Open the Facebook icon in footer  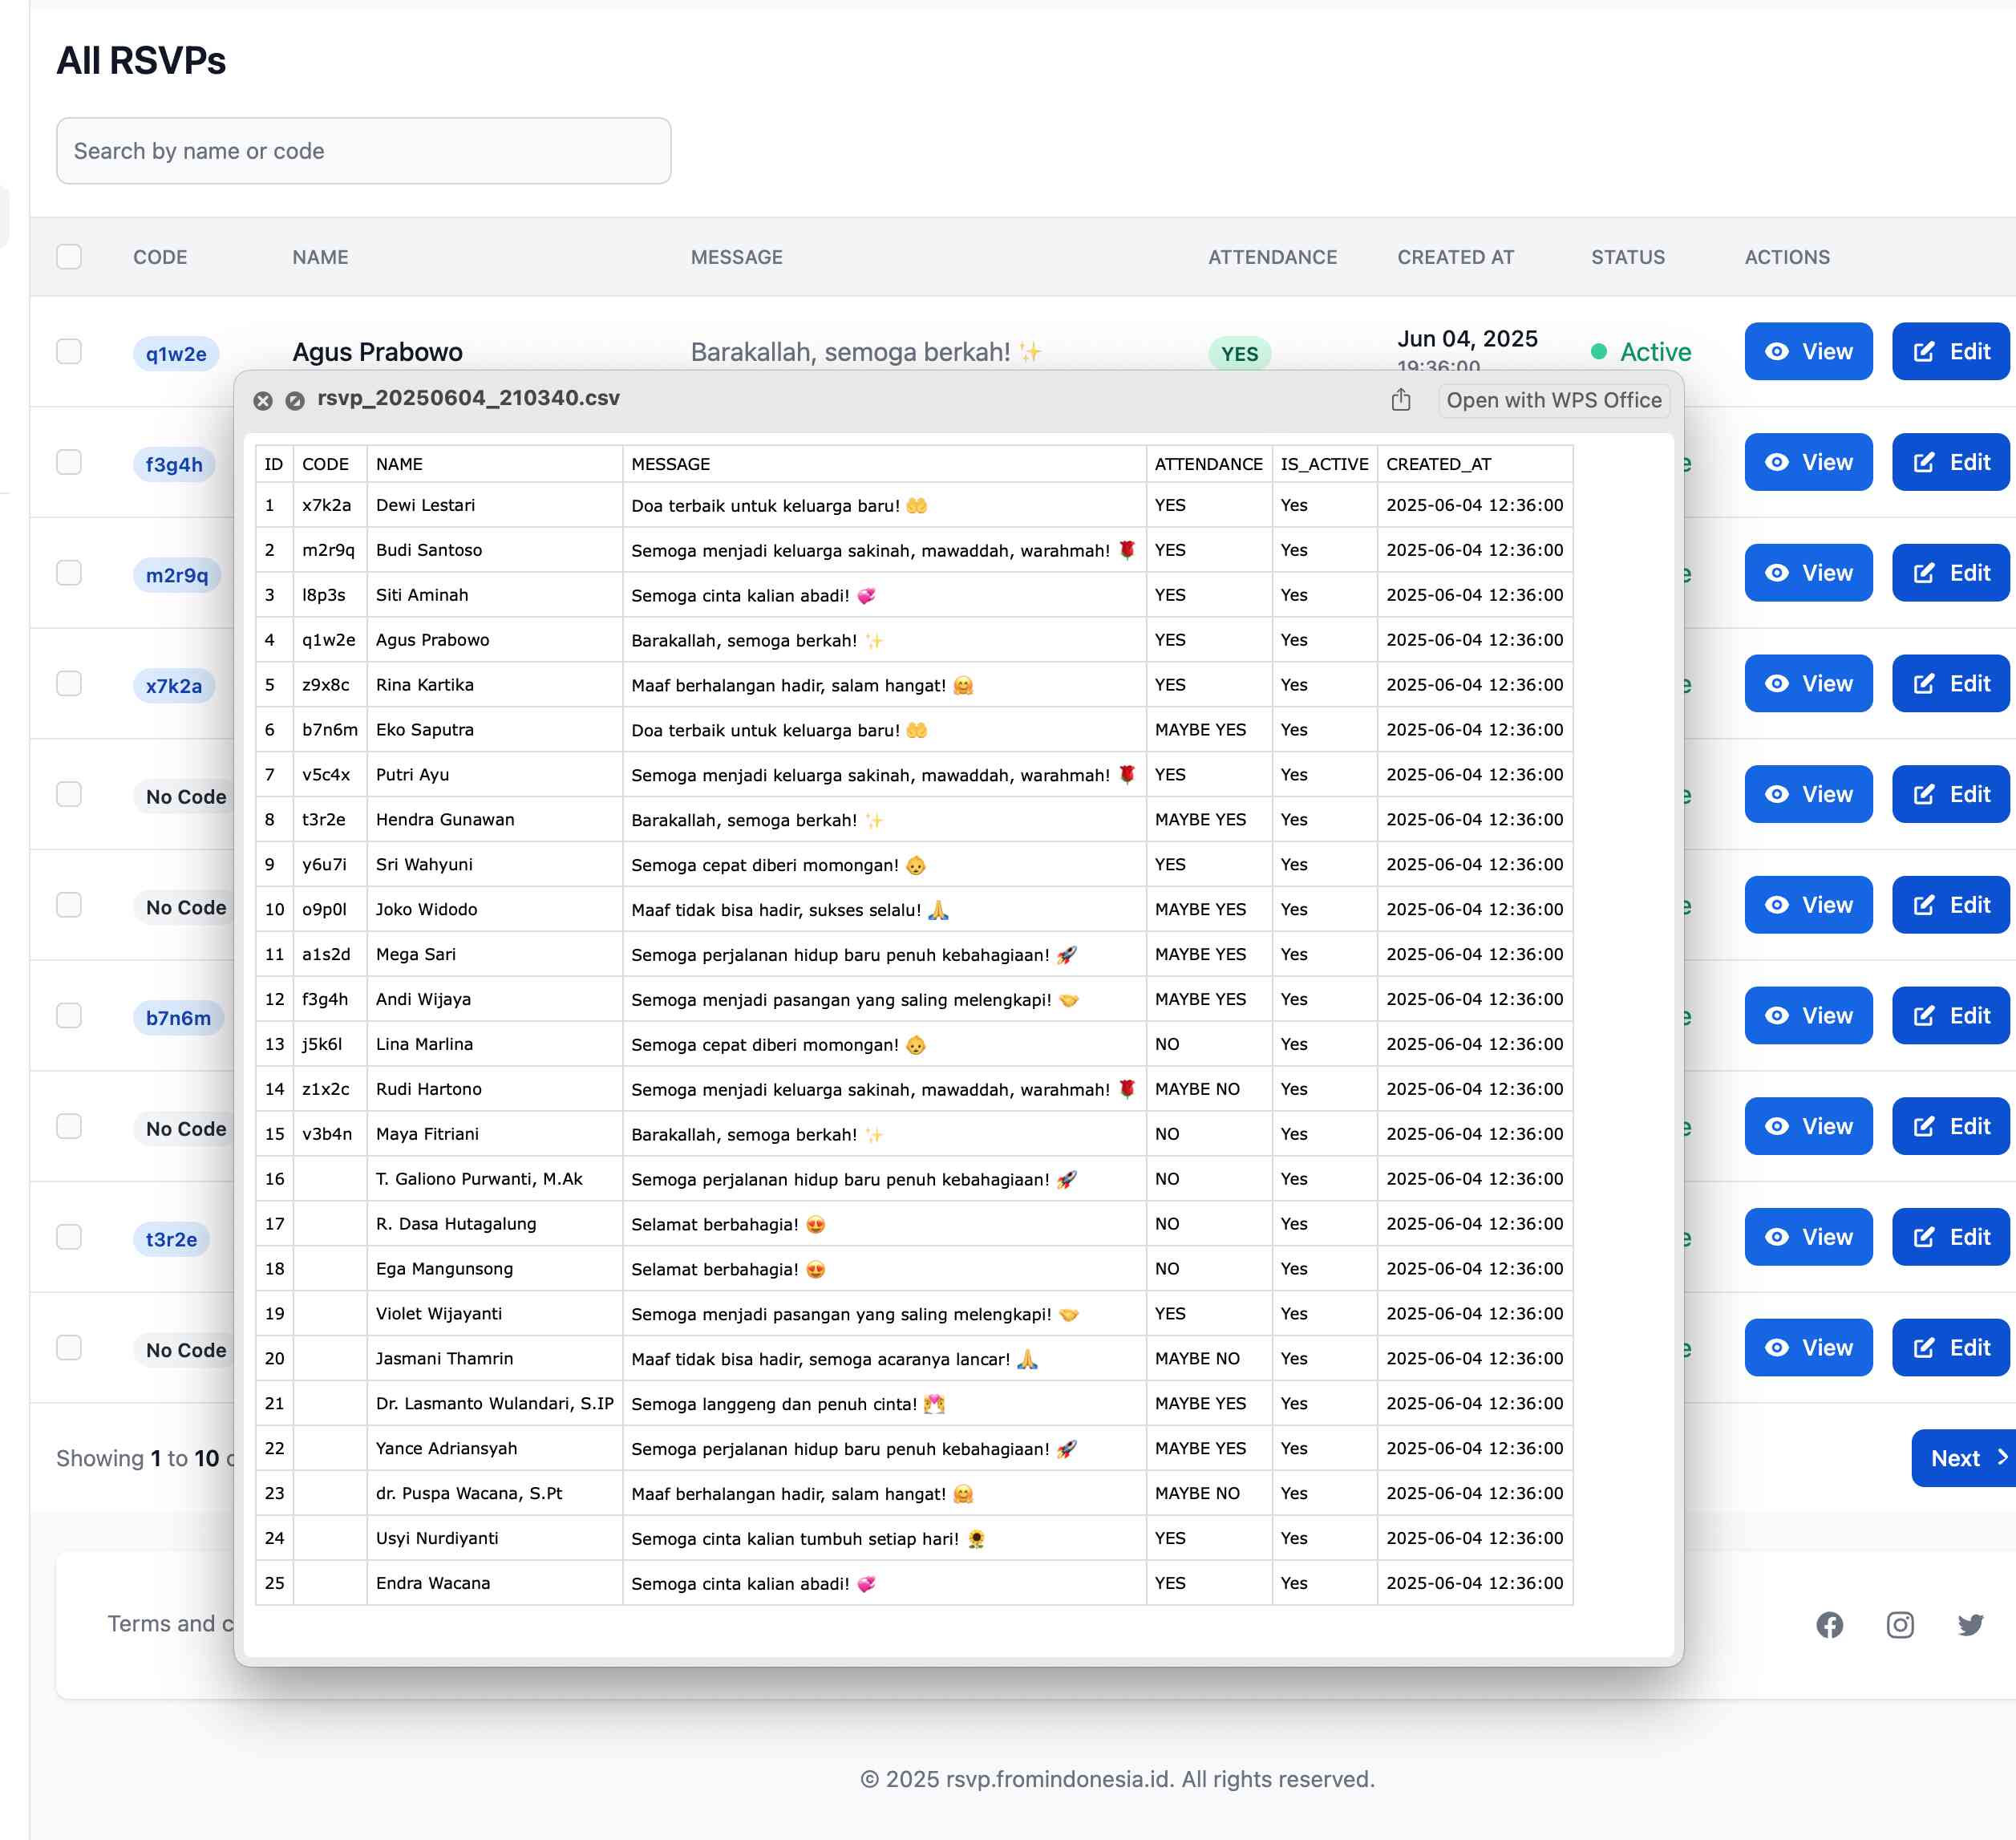(1829, 1624)
